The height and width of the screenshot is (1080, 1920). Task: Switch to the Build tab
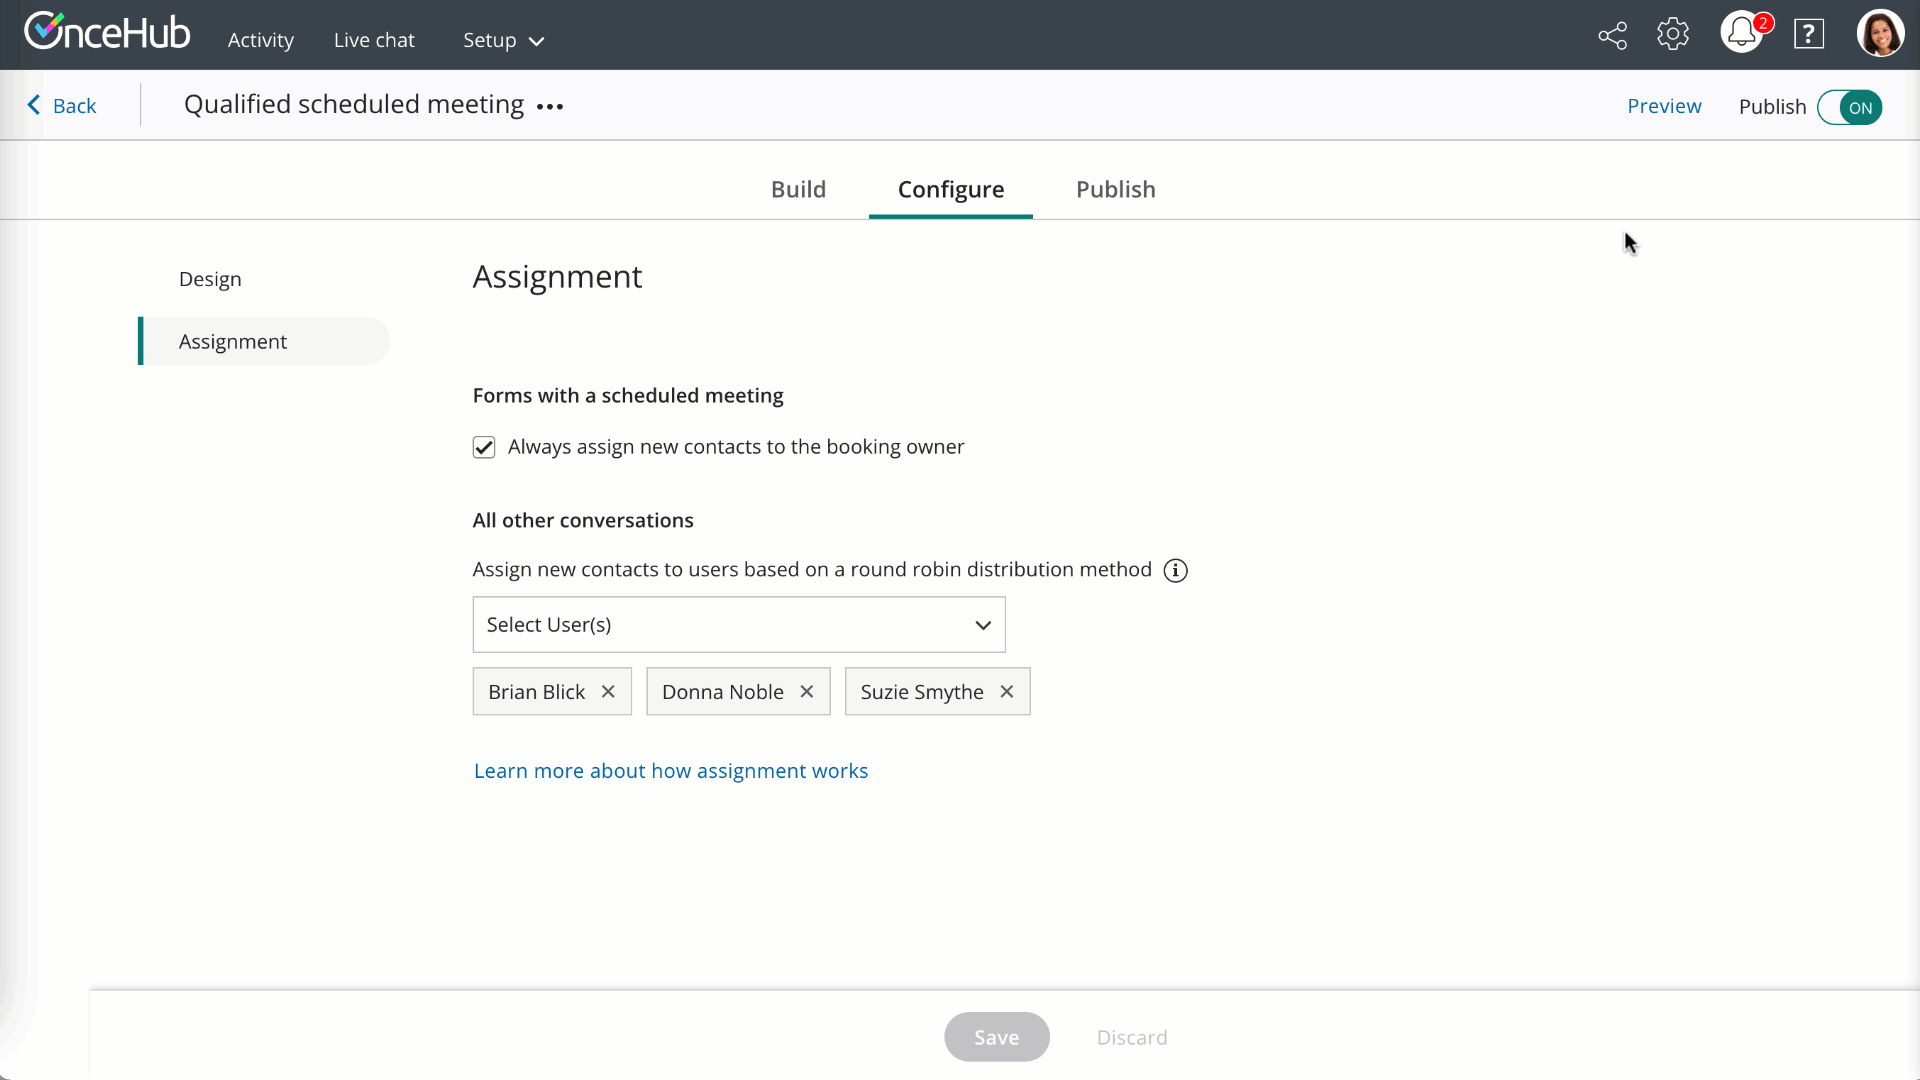[x=798, y=190]
